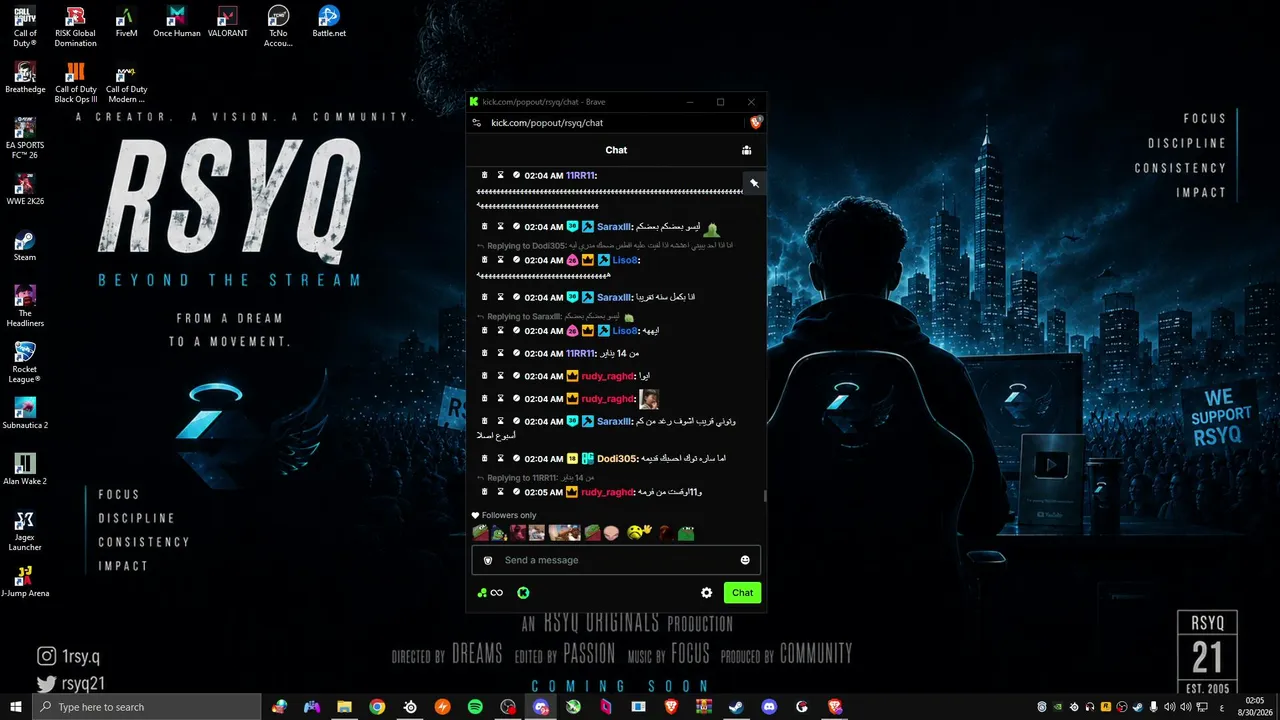Click the kick.com/popout/rsyq/chat address text
Viewport: 1280px width, 720px height.
[x=547, y=123]
